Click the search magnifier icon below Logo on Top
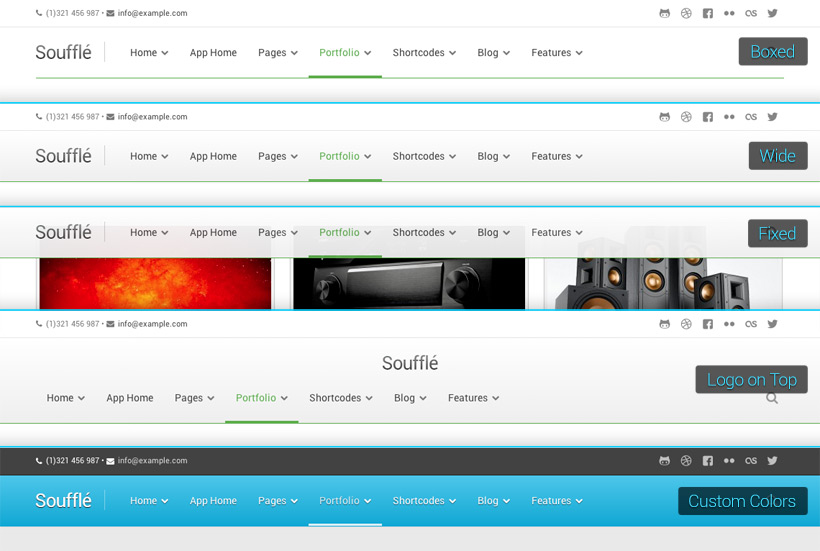820x551 pixels. tap(772, 398)
